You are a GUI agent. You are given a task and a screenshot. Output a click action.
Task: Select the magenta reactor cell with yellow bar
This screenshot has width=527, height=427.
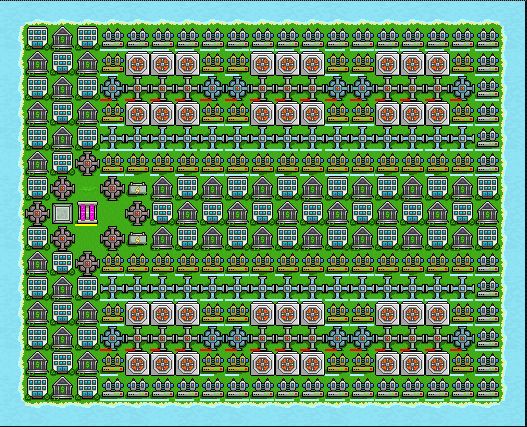87,213
